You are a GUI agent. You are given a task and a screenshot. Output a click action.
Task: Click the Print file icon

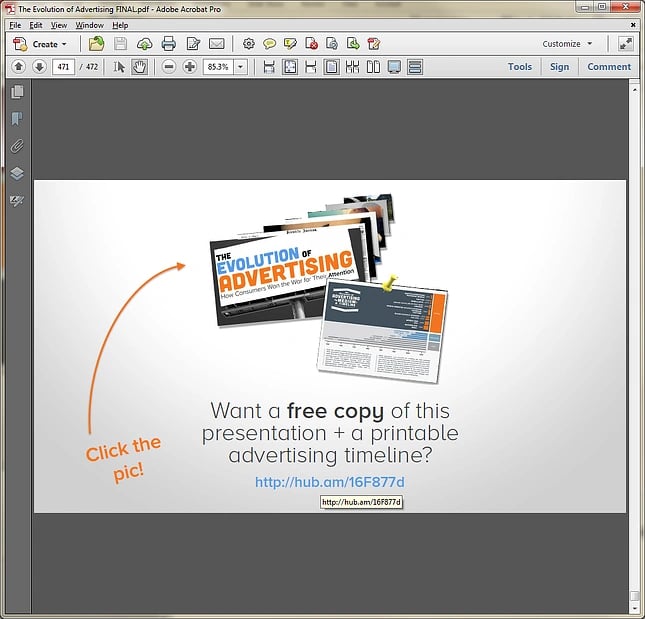click(x=168, y=44)
